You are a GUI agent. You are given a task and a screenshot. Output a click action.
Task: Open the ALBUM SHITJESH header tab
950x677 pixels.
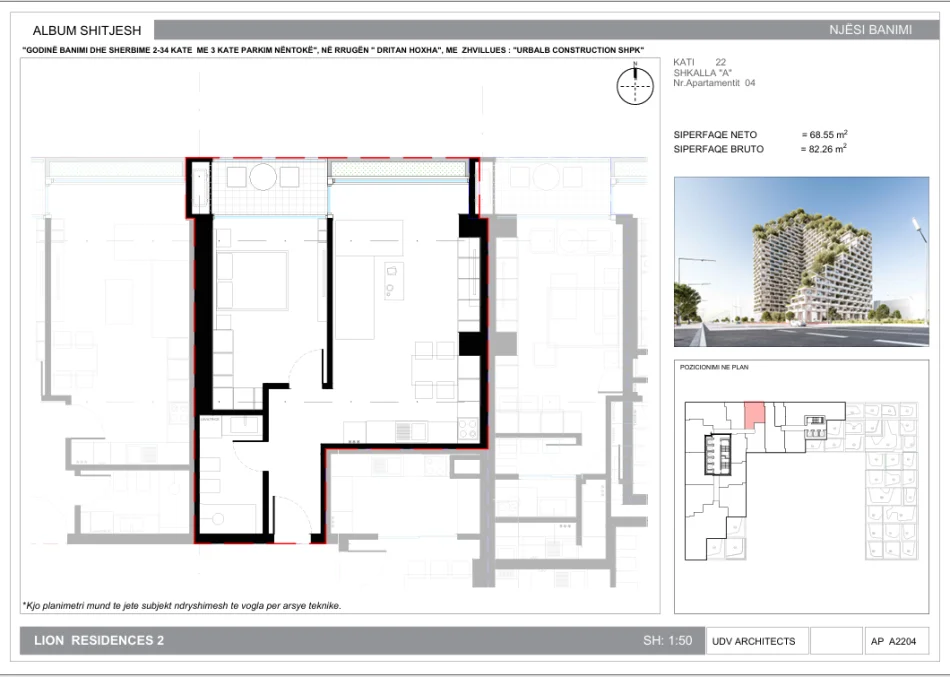click(x=85, y=30)
